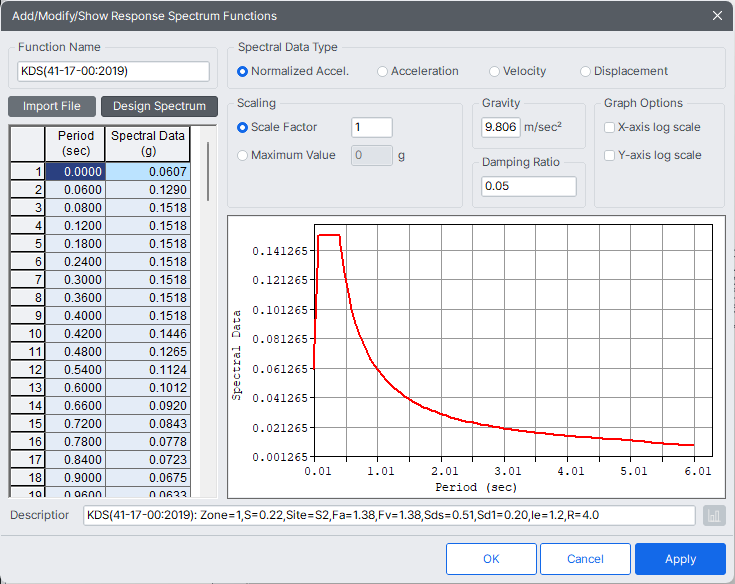Click the Function Name input field
This screenshot has height=584, width=735.
(113, 71)
